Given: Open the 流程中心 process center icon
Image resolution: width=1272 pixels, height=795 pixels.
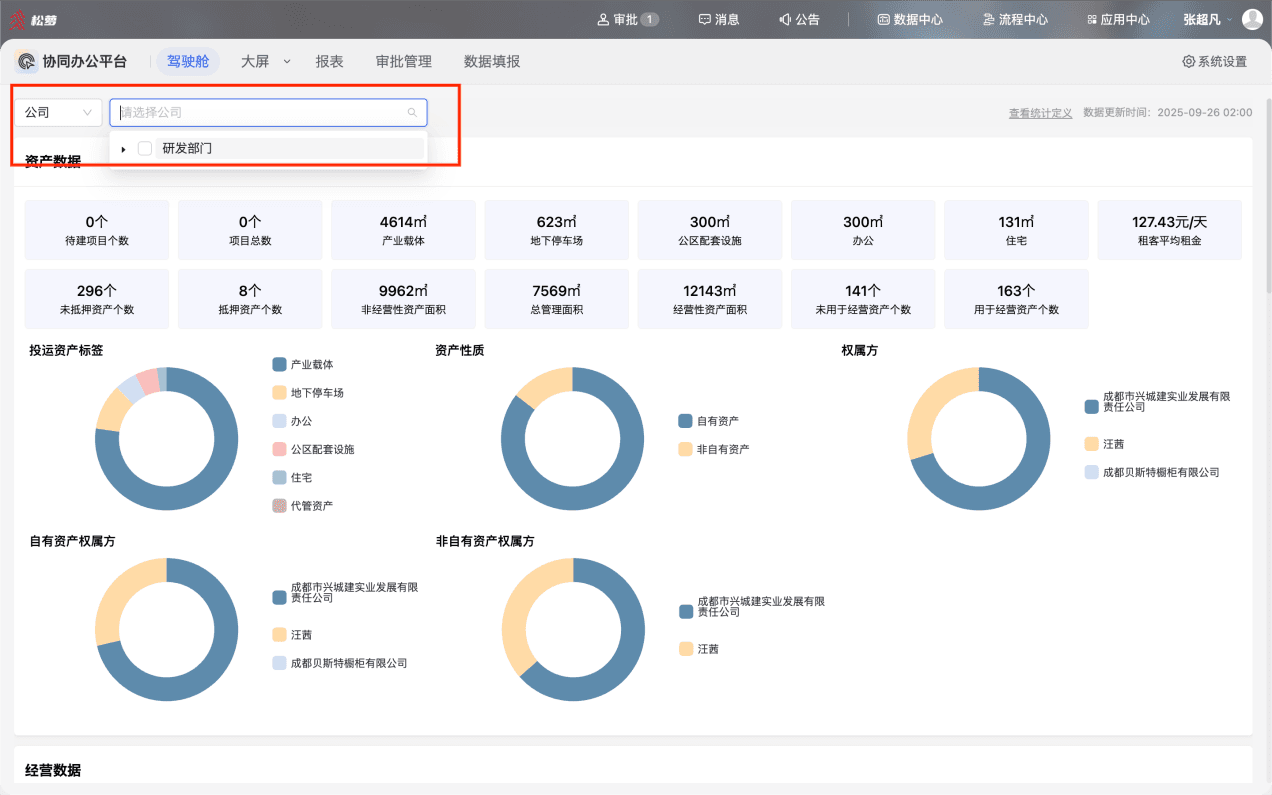Looking at the screenshot, I should tap(989, 19).
